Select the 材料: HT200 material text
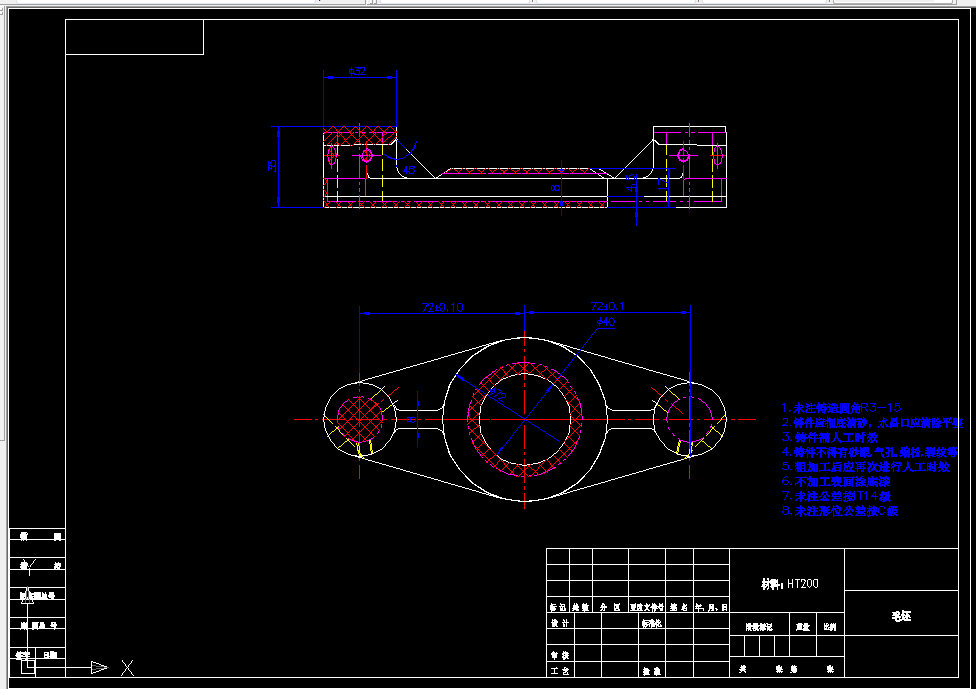Image resolution: width=976 pixels, height=689 pixels. click(790, 584)
